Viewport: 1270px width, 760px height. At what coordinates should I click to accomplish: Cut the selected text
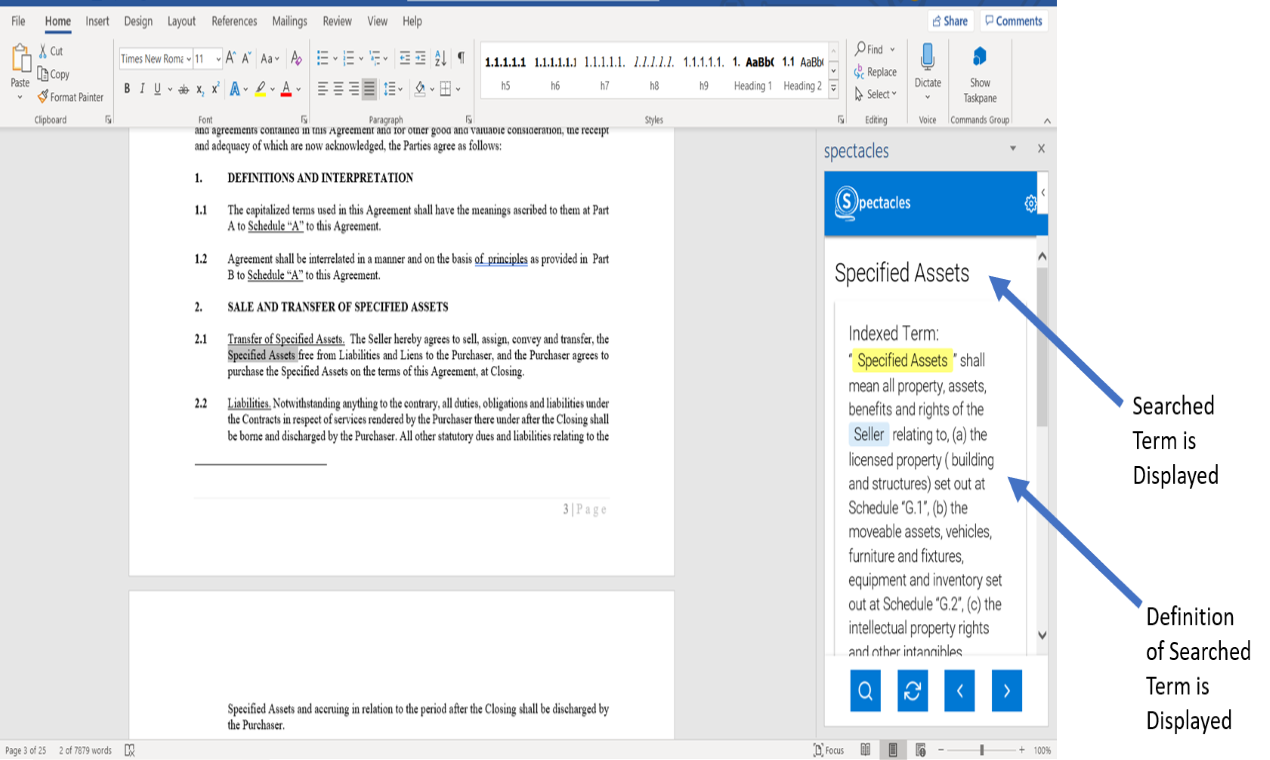pos(51,51)
